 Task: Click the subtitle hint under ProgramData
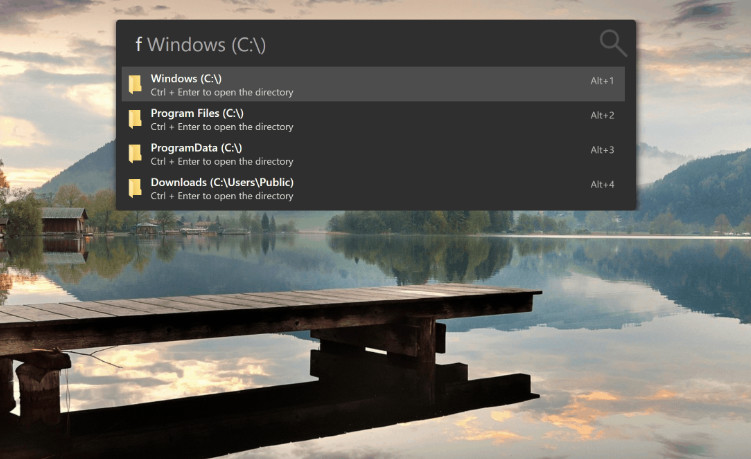click(222, 161)
